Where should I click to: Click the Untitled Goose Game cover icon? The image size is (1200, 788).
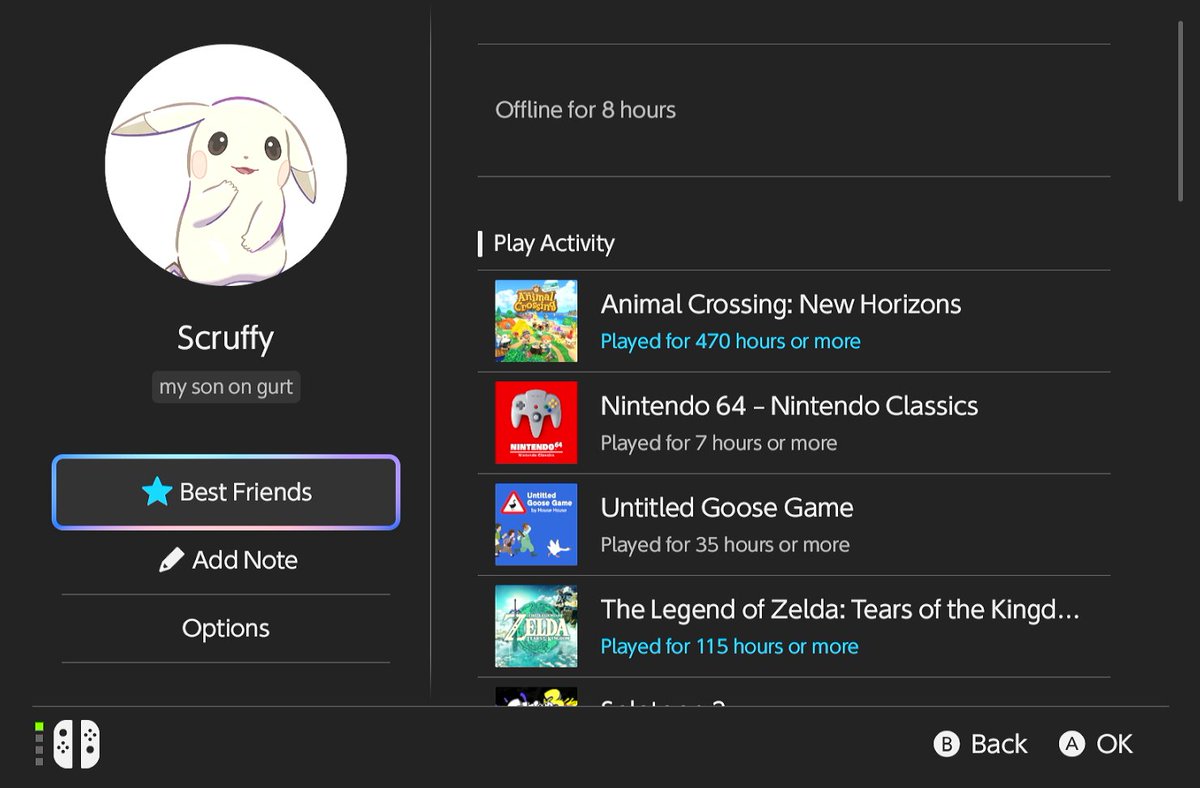536,525
